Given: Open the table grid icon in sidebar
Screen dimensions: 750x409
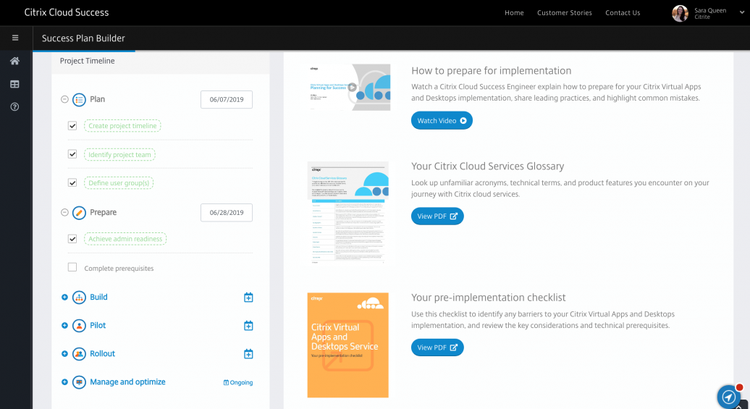Looking at the screenshot, I should pyautogui.click(x=15, y=84).
